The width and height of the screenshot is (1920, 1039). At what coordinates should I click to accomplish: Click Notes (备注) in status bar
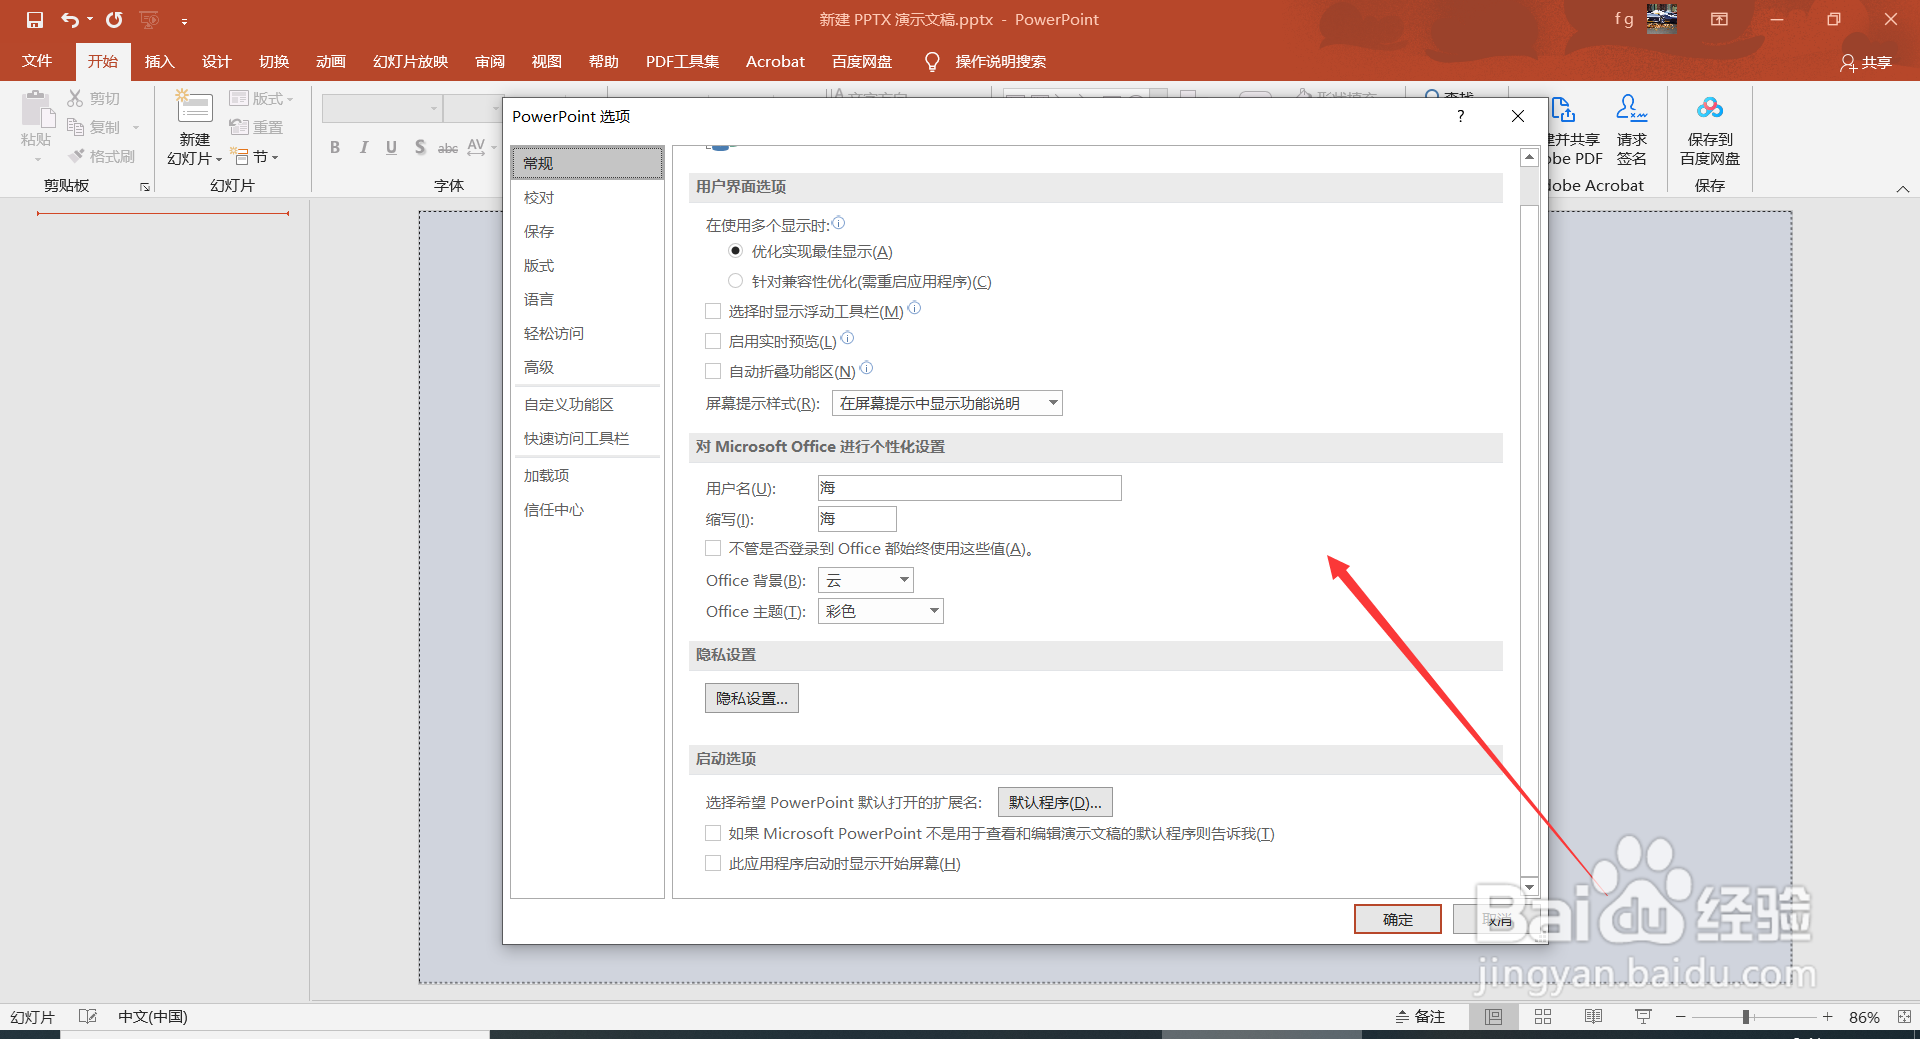[1420, 1016]
